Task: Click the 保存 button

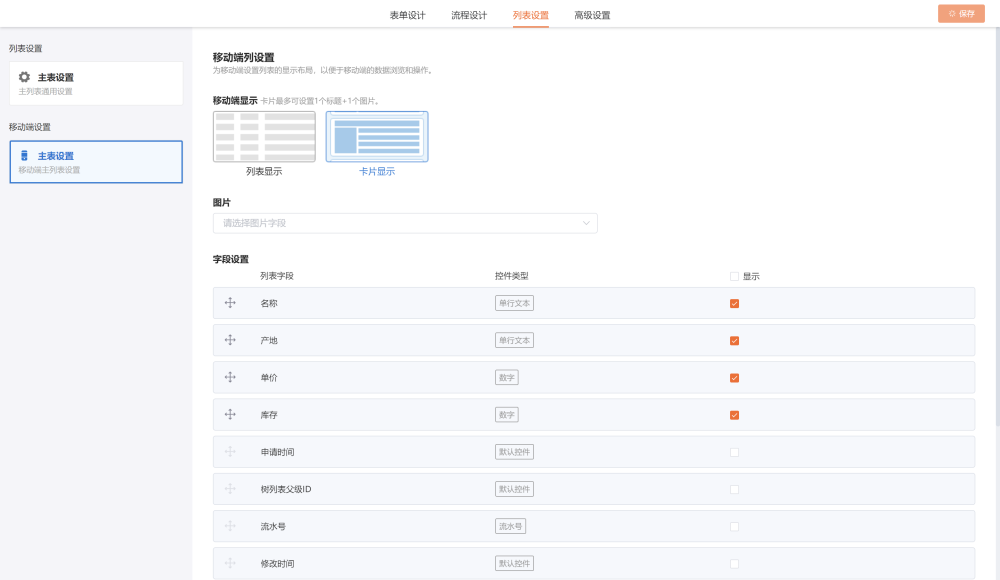Action: coord(961,14)
